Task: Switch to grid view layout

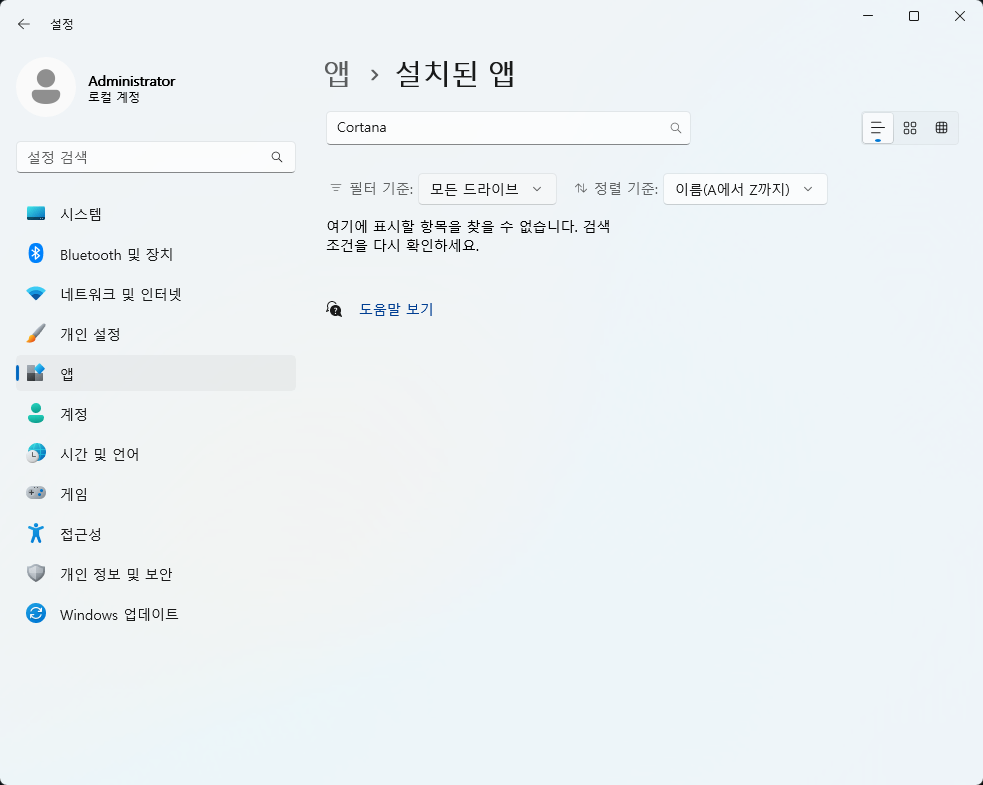Action: (x=910, y=128)
